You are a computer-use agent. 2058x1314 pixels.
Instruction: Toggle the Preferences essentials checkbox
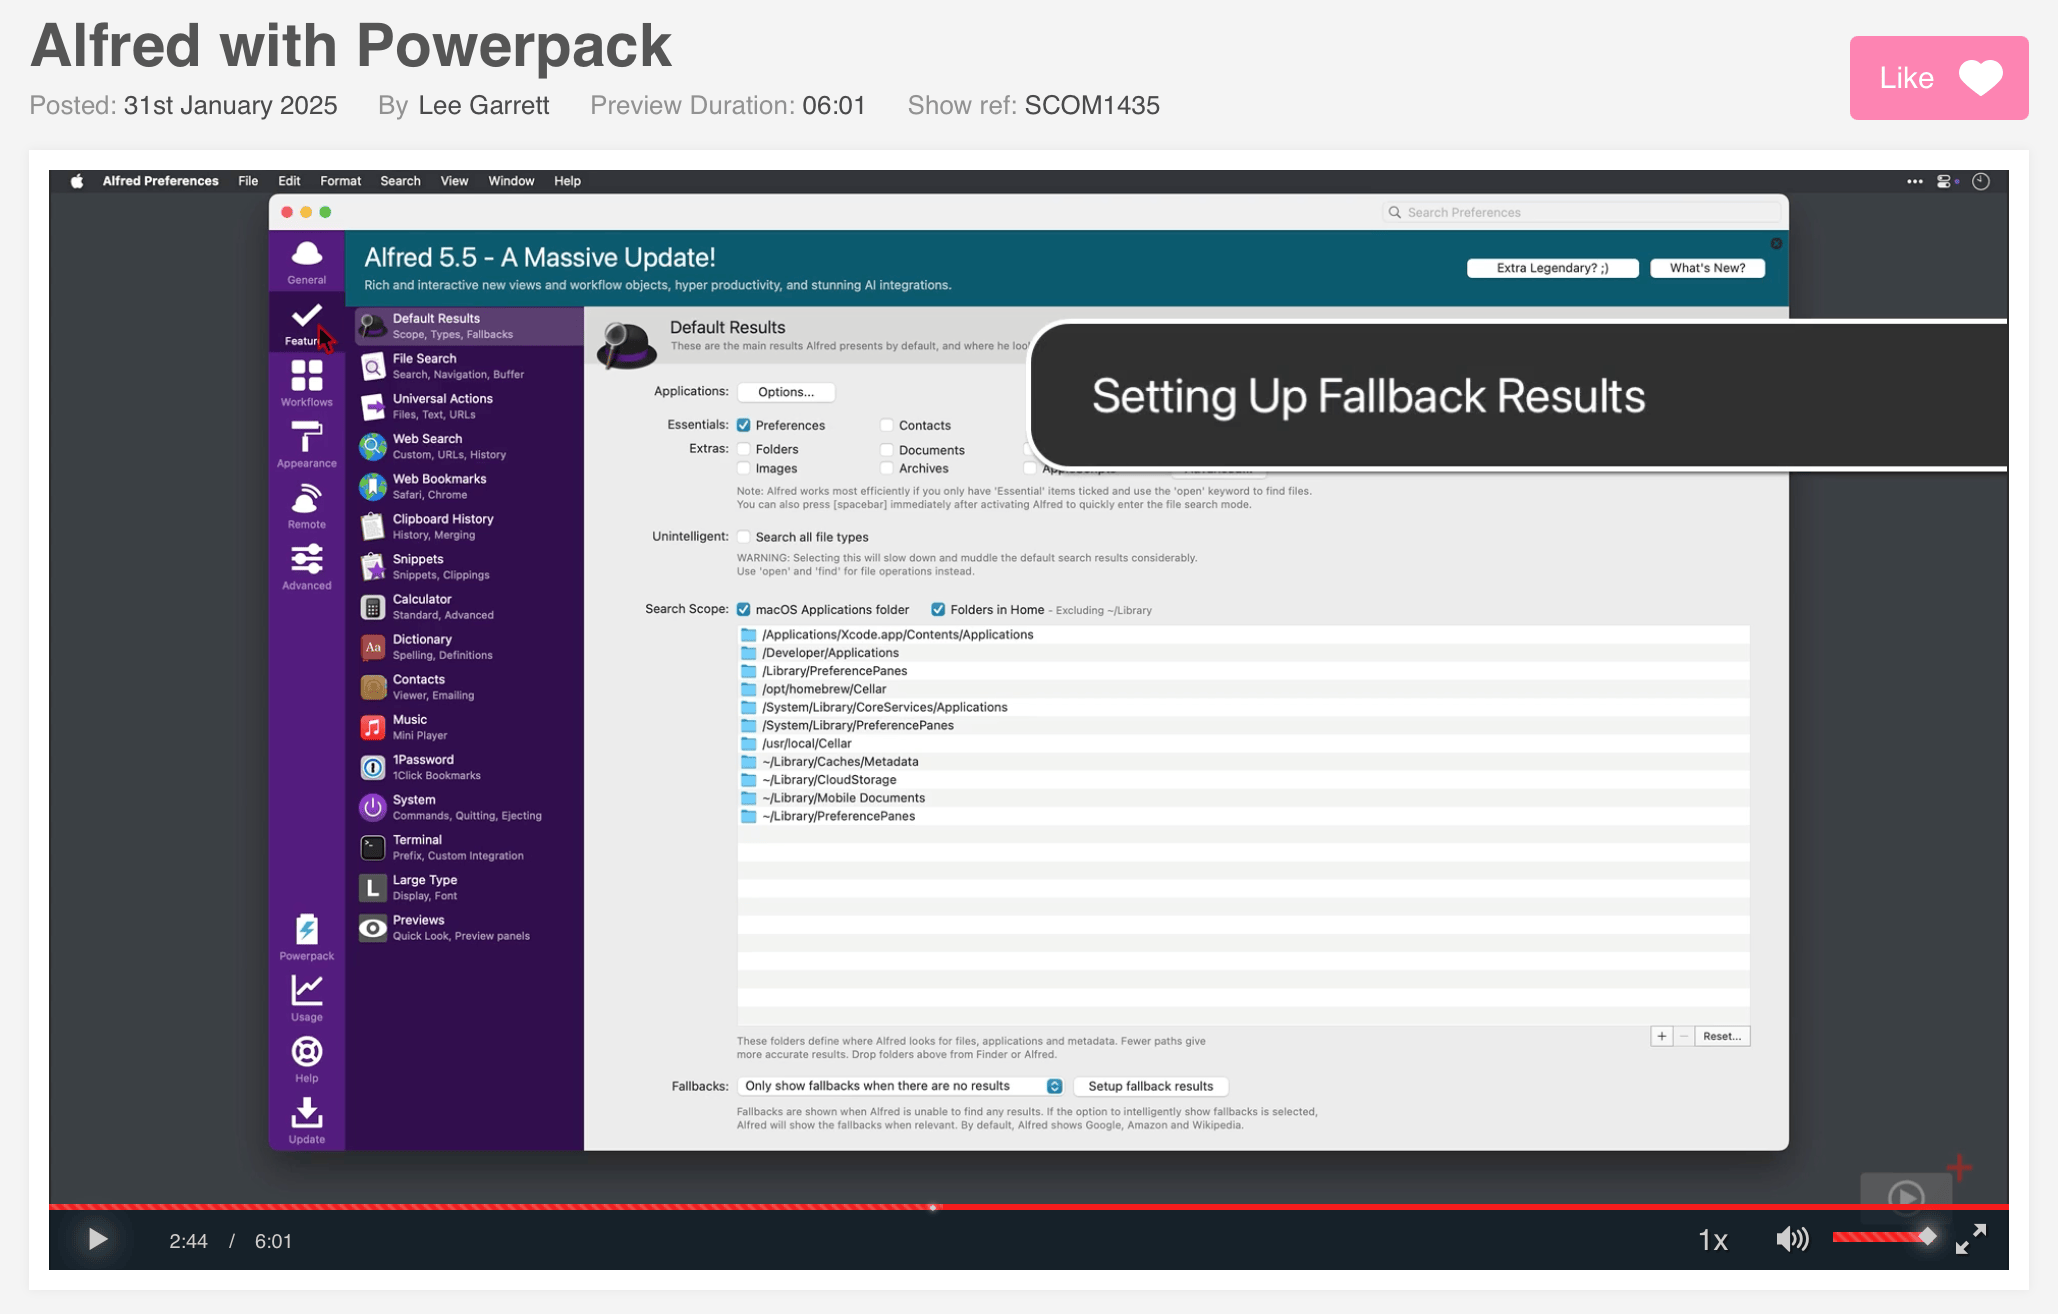[744, 425]
